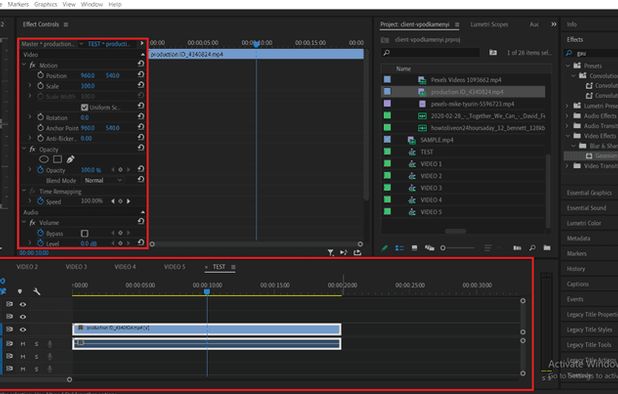
Task: Open the Window menu
Action: (x=91, y=4)
